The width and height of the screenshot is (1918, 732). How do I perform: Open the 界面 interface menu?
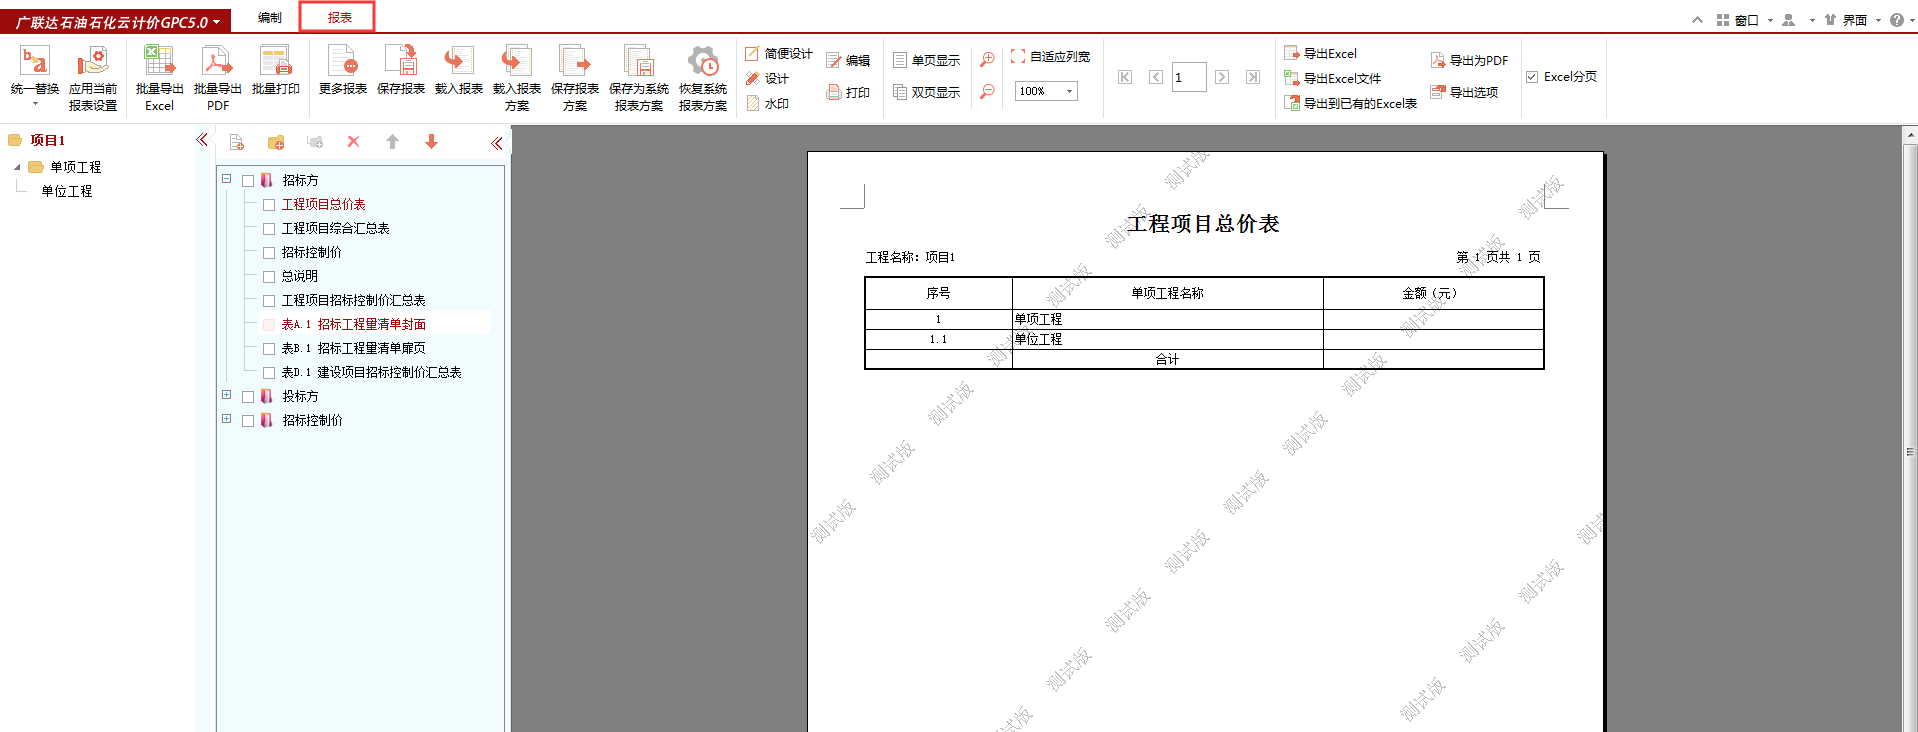pyautogui.click(x=1853, y=20)
